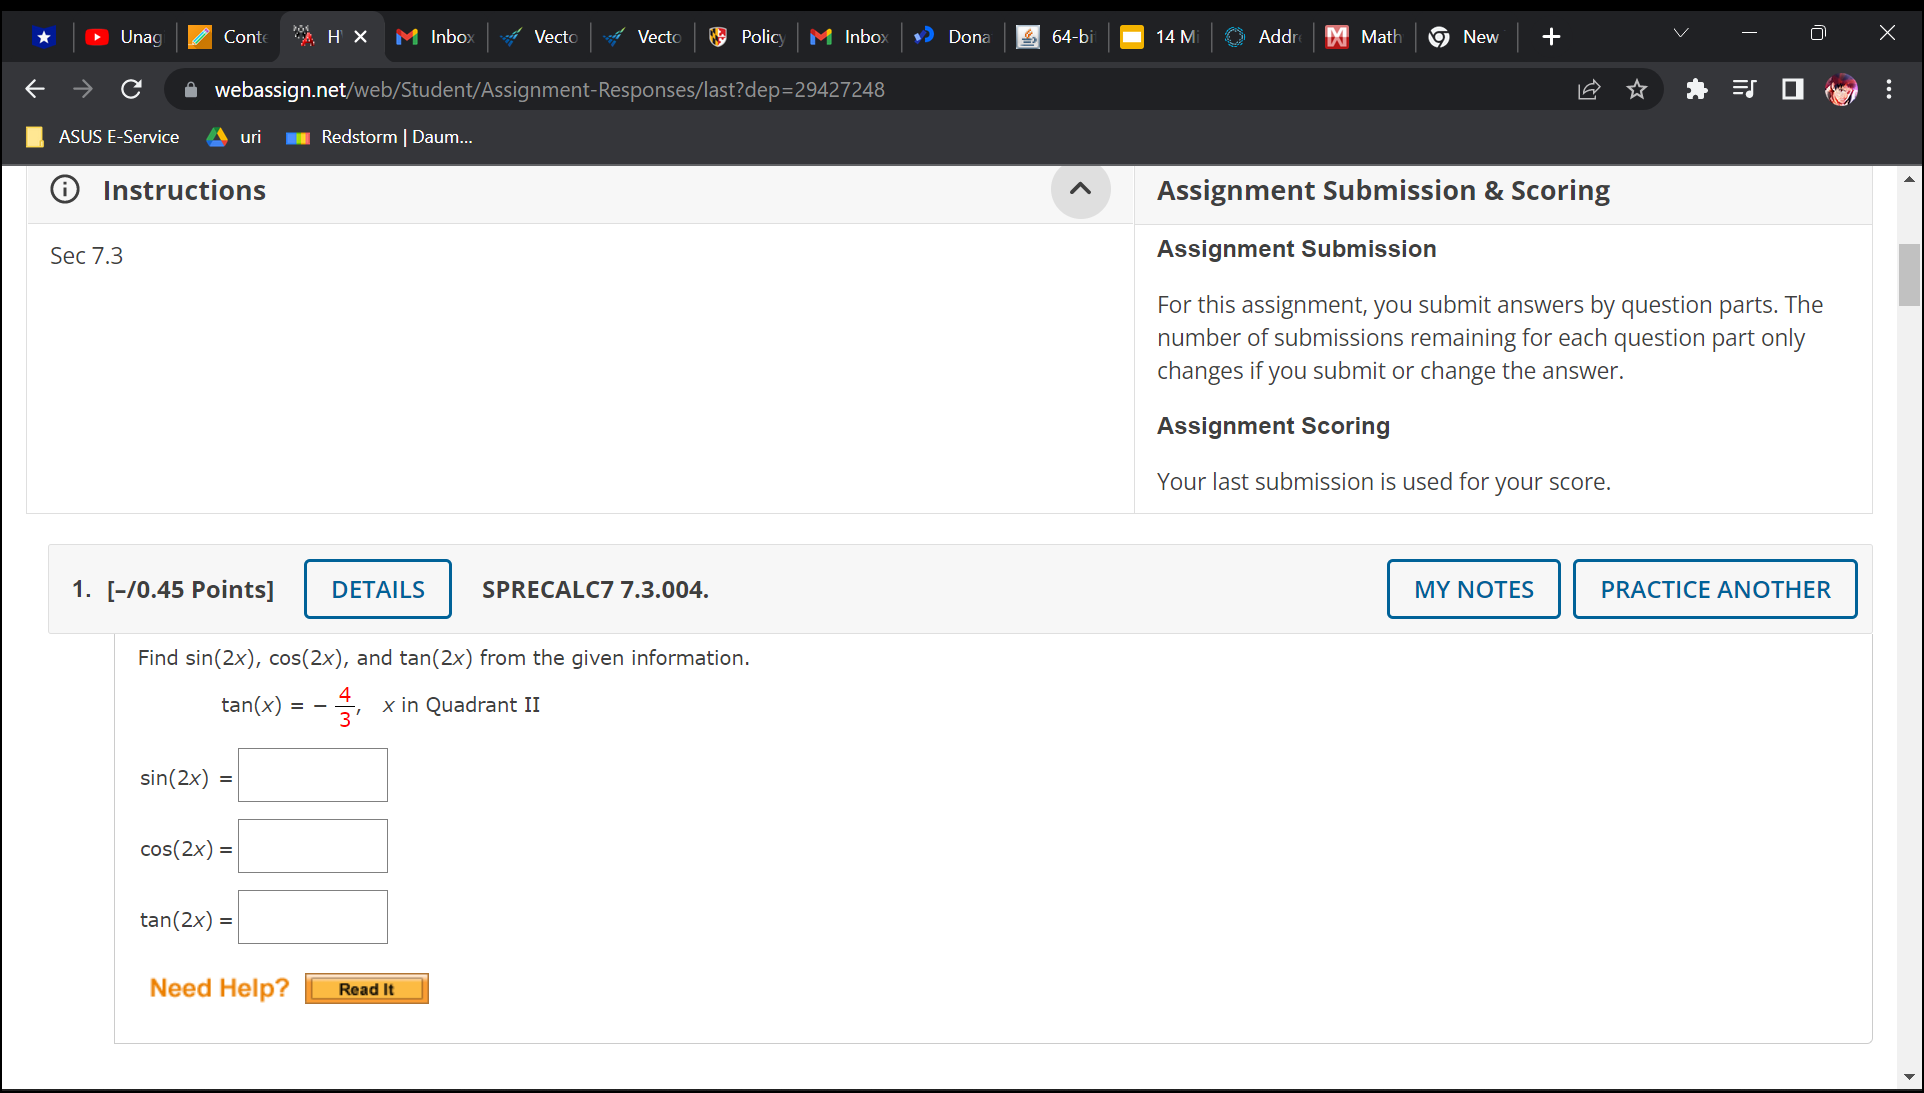Click the profile avatar icon

click(x=1841, y=90)
